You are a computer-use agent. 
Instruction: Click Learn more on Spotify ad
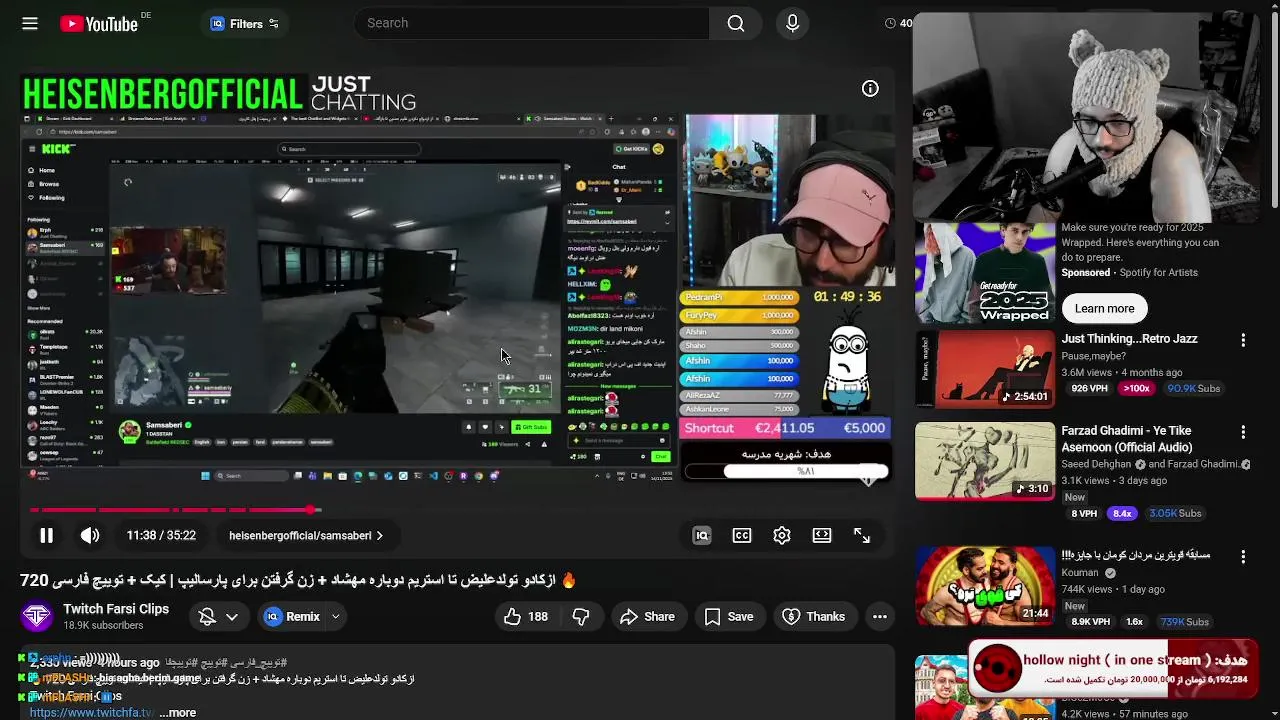pos(1104,308)
